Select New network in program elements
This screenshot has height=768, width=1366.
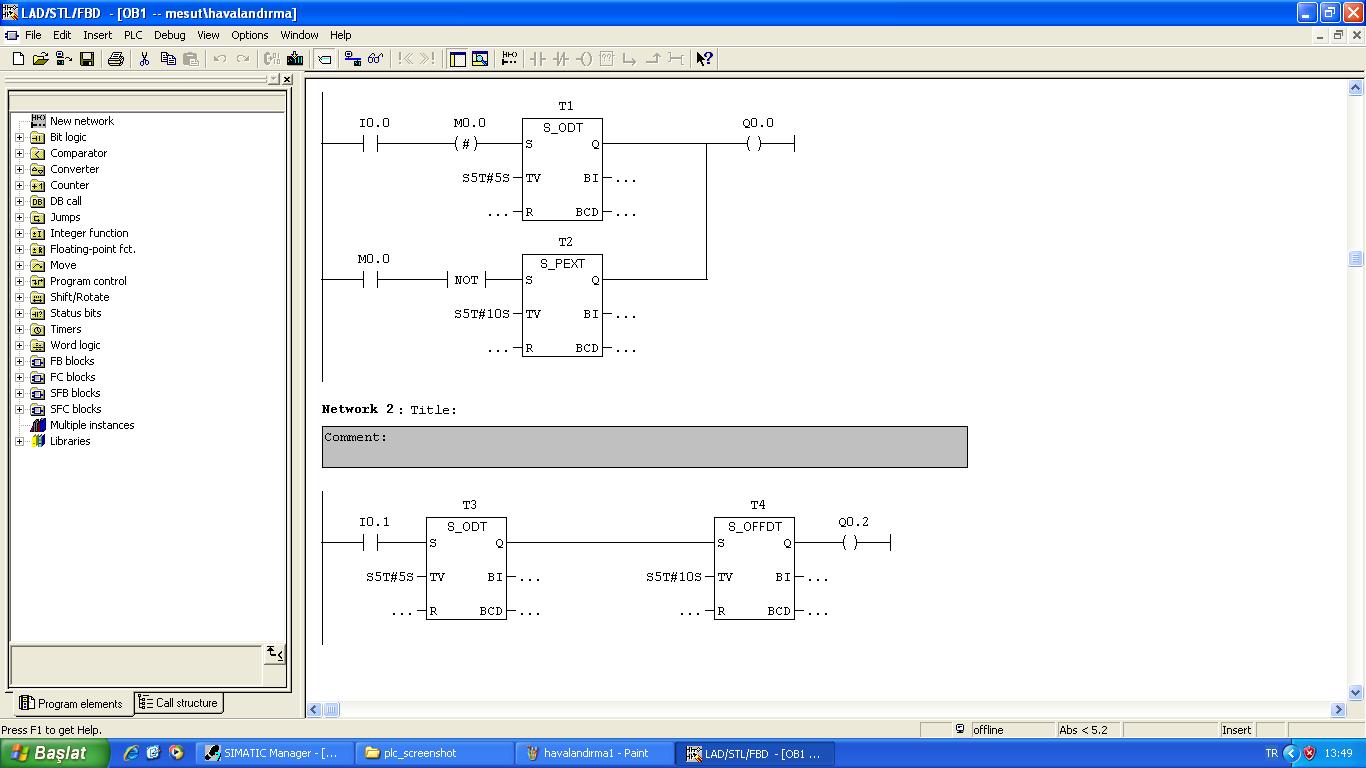81,121
